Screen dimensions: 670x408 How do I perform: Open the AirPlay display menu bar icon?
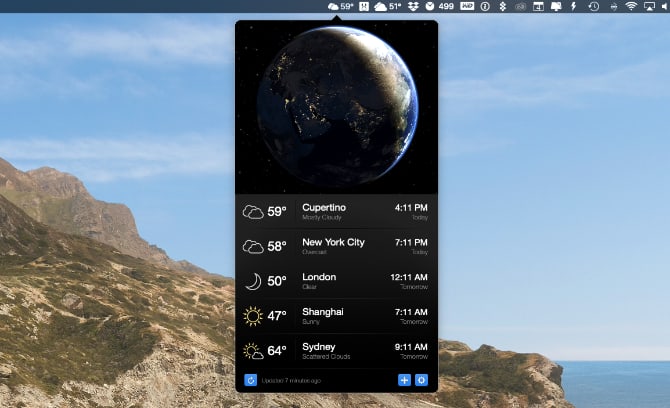click(x=649, y=6)
